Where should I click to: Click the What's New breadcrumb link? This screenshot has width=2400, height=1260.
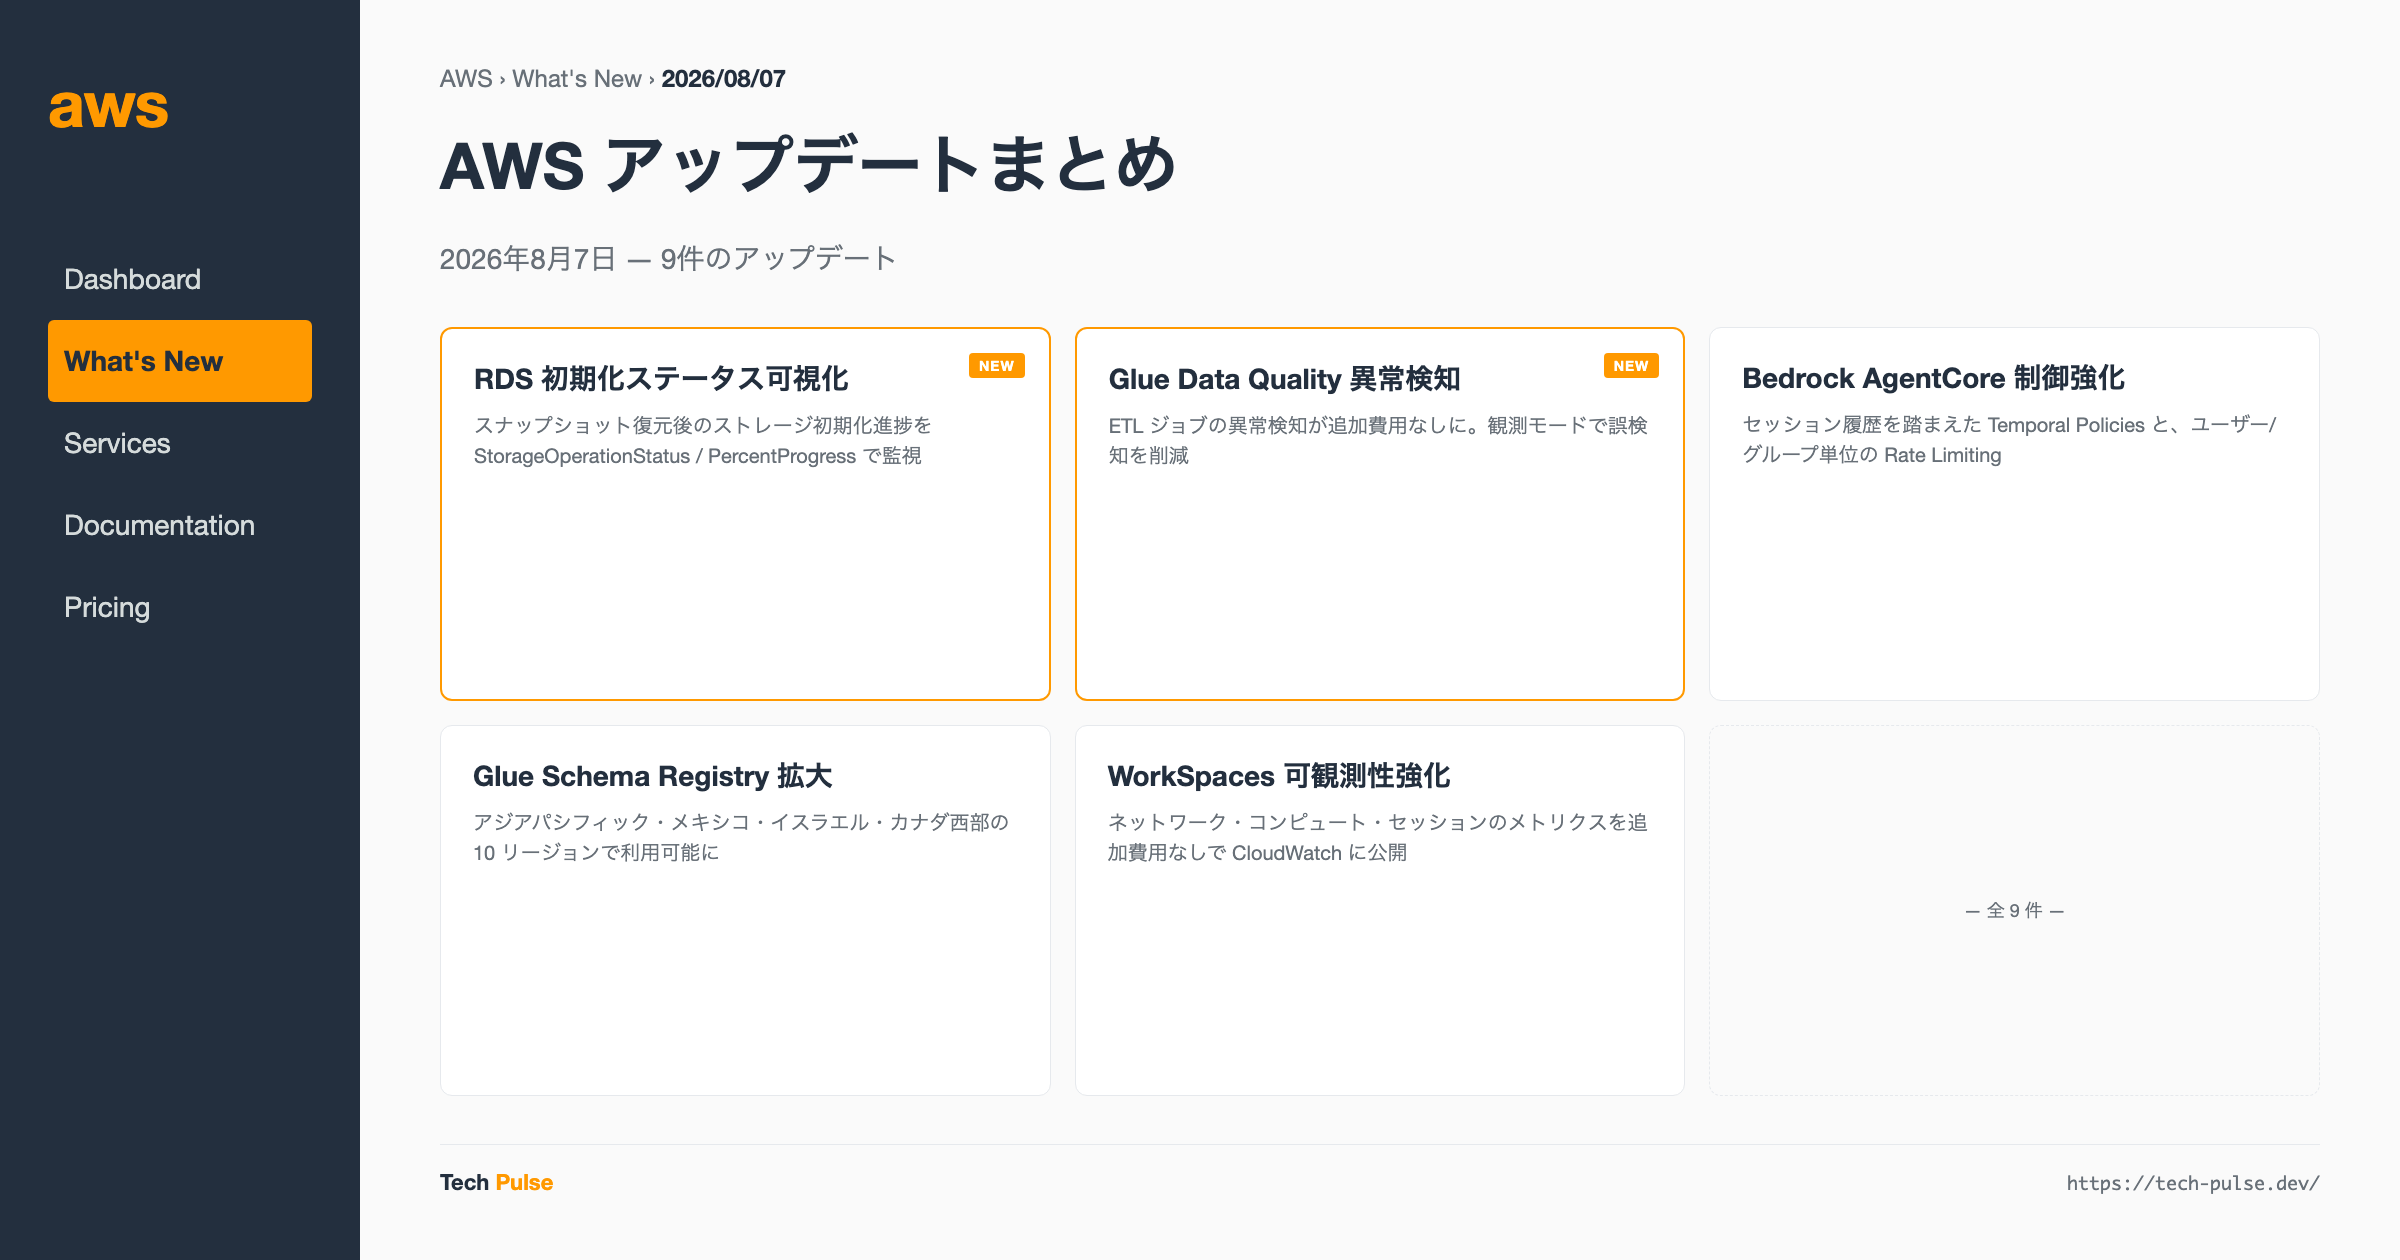(x=577, y=79)
